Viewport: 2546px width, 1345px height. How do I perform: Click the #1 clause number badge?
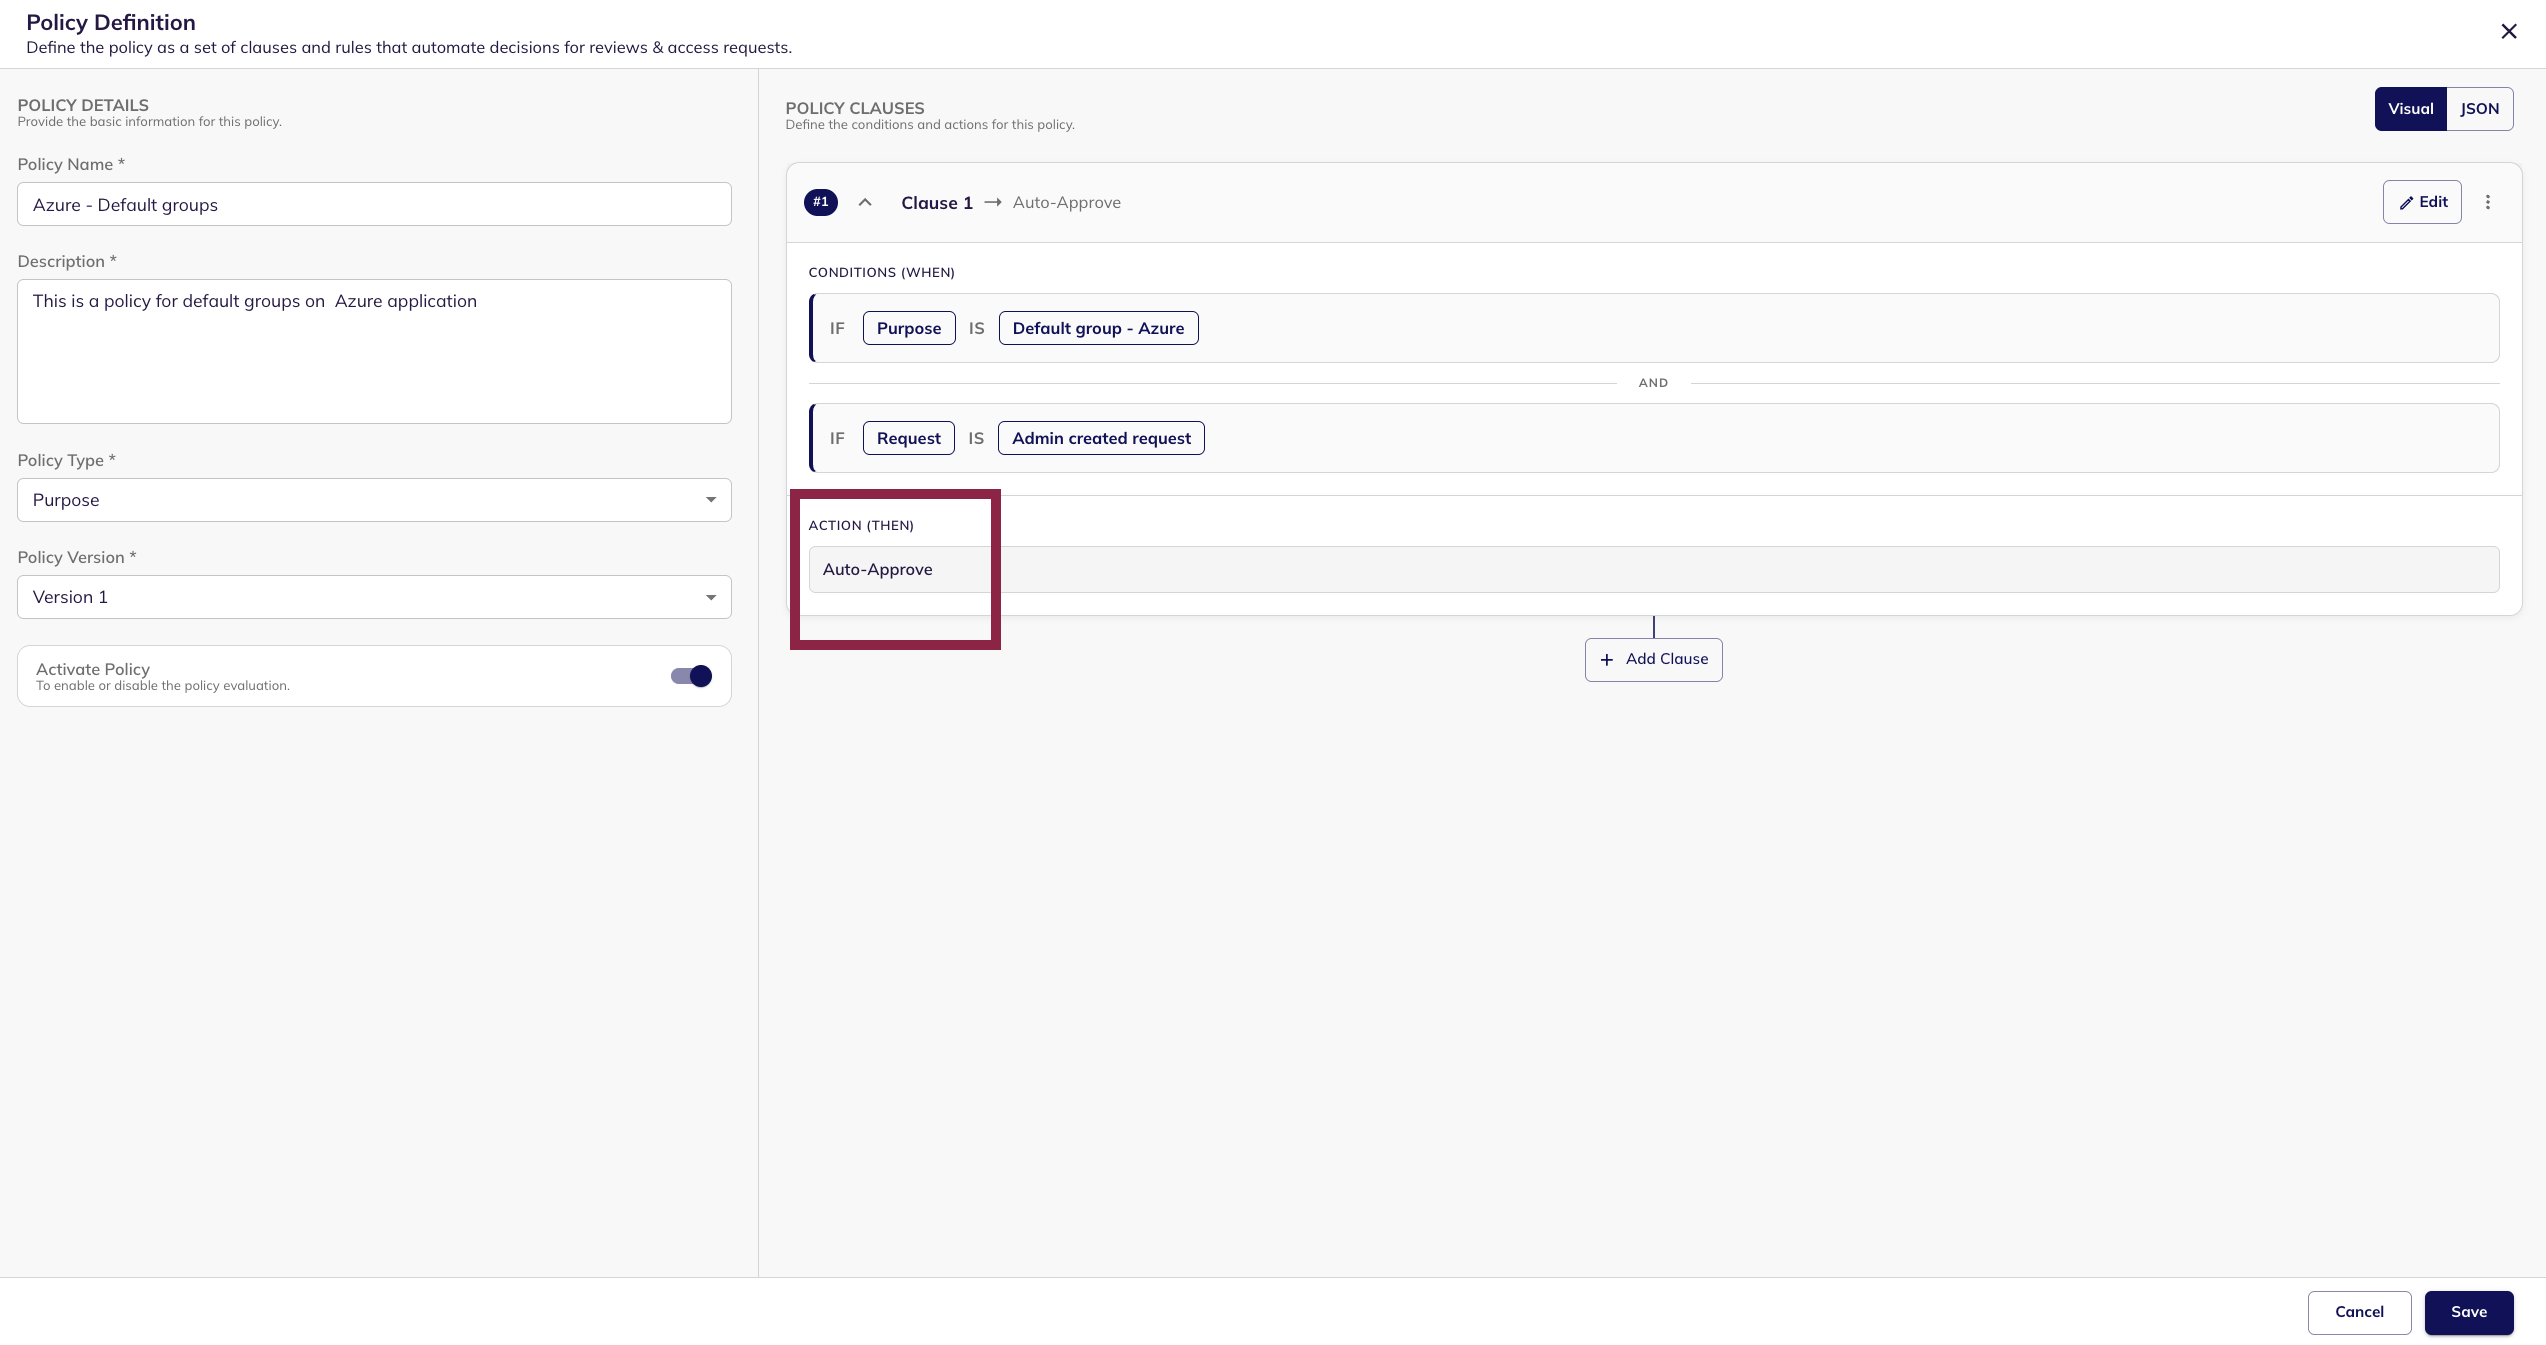(820, 202)
